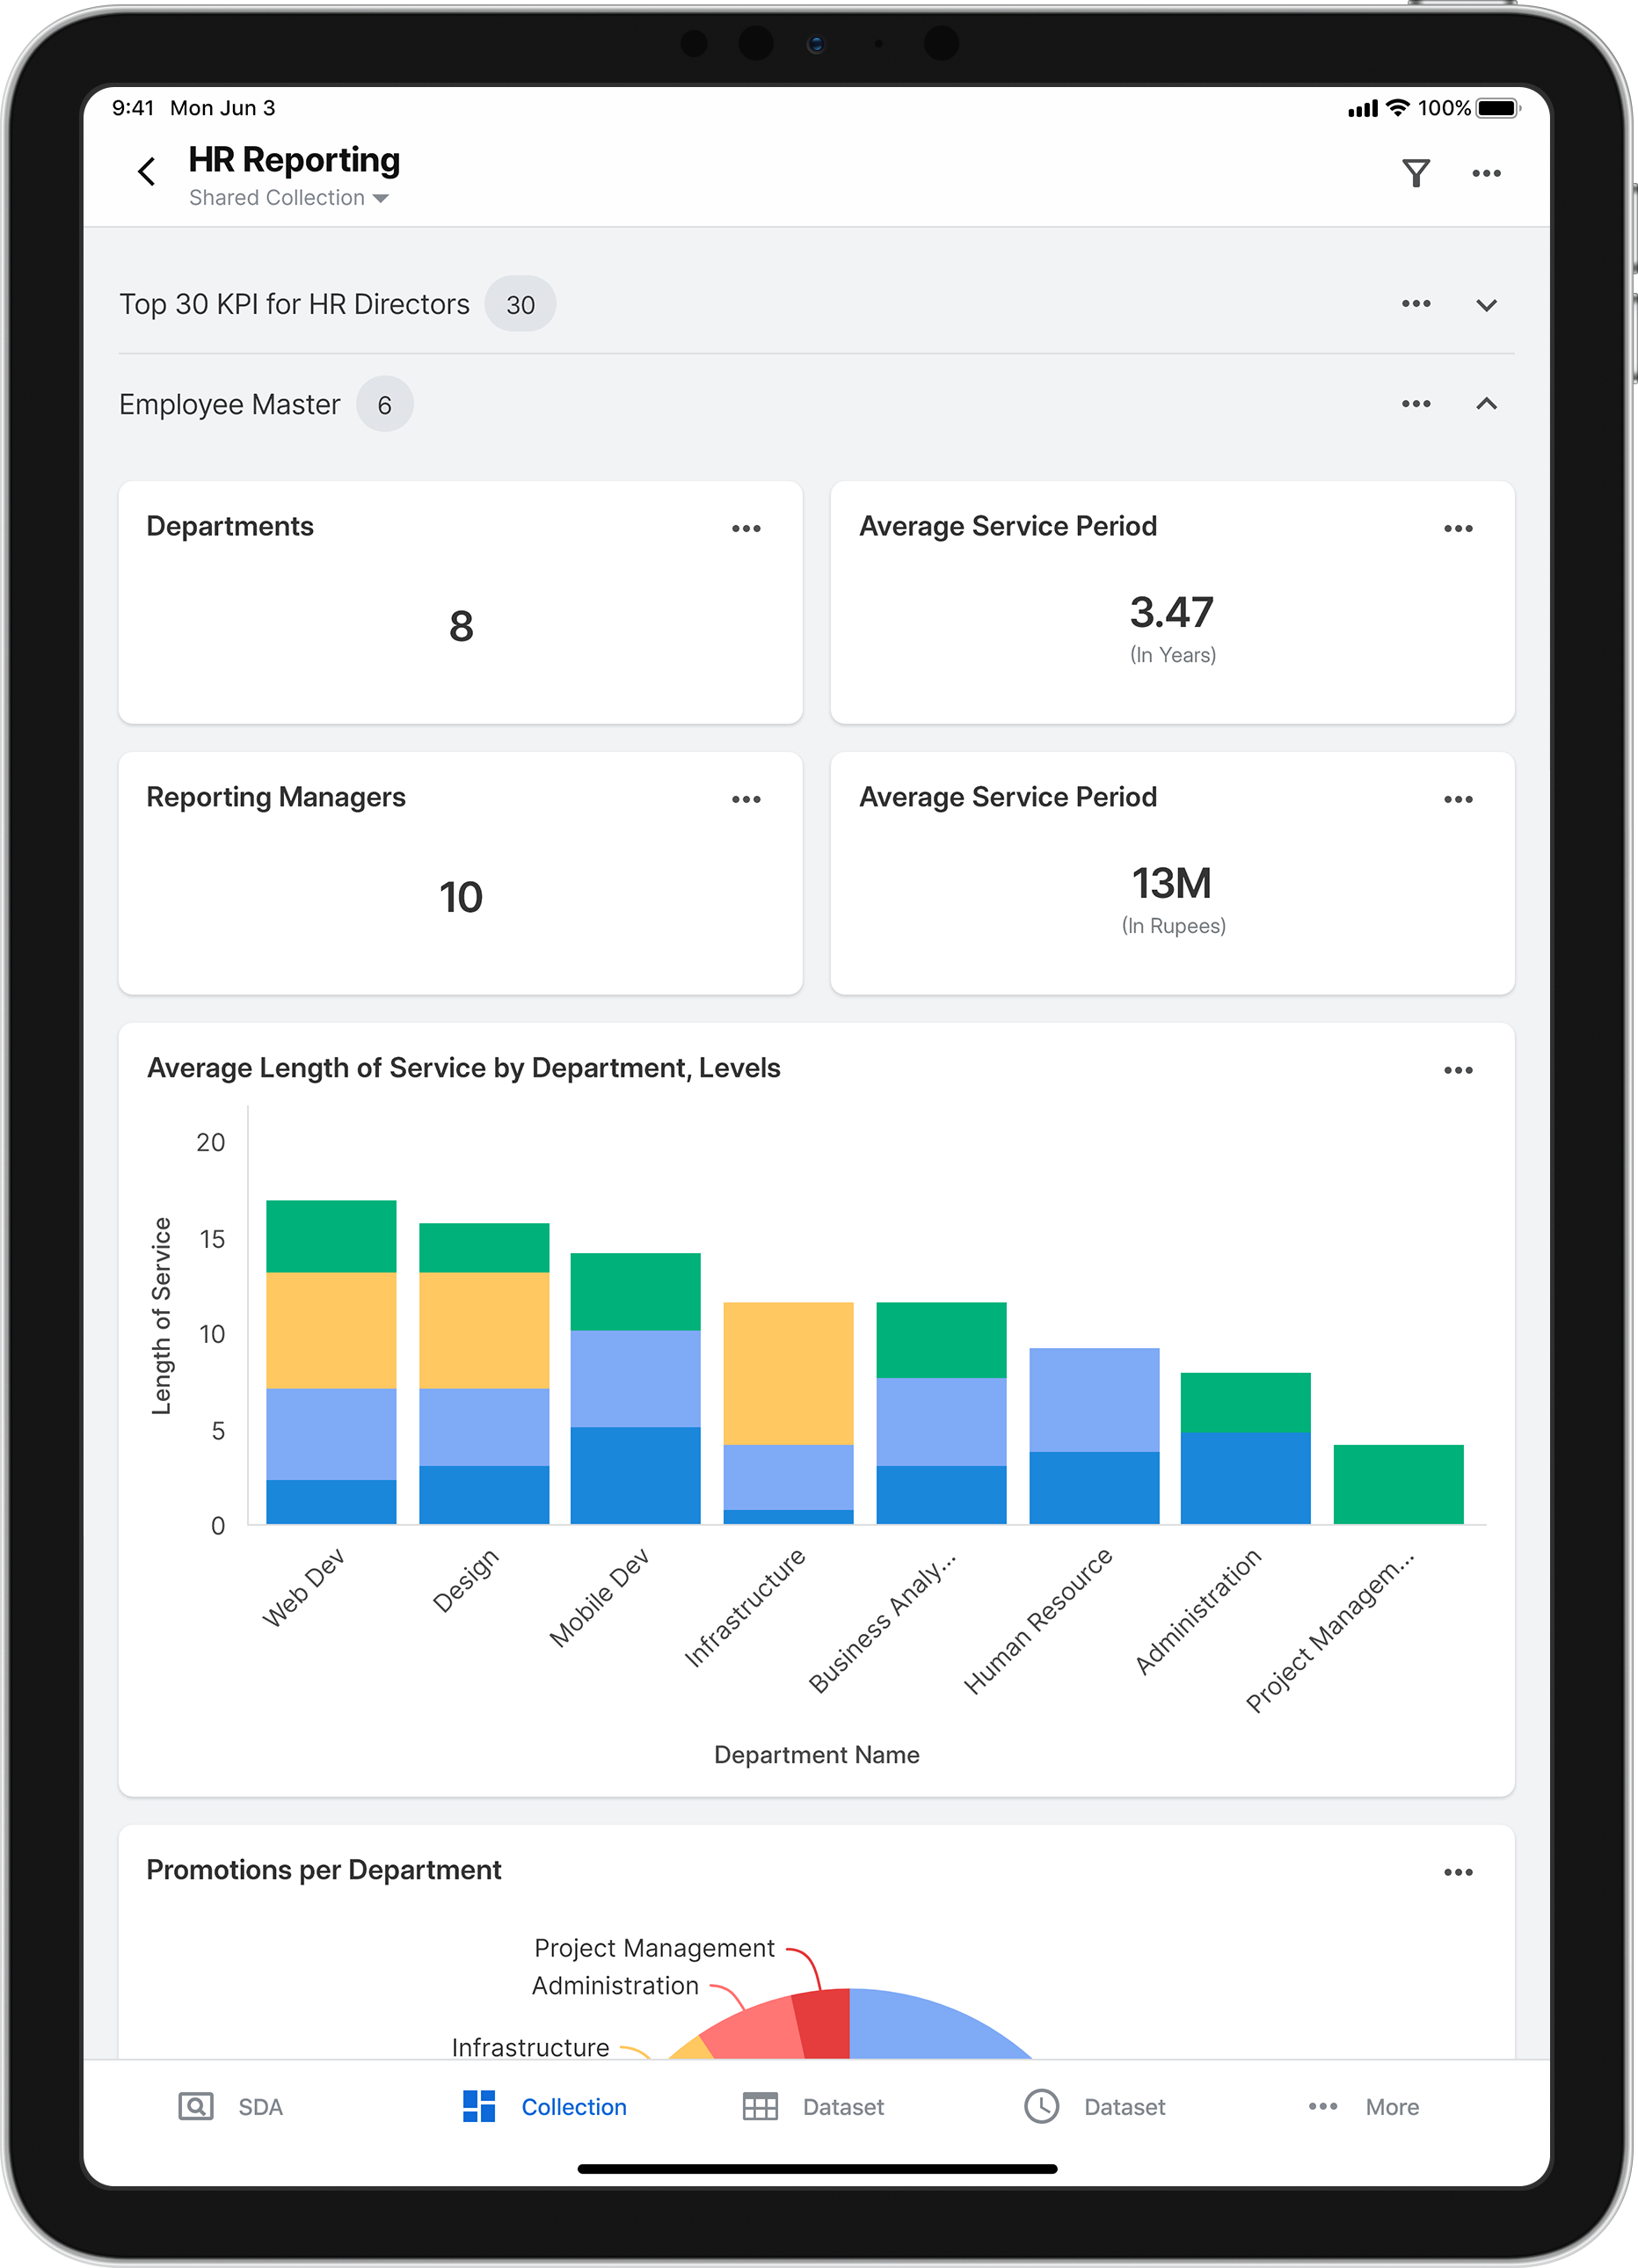Click the dark red Project Management pie slice

tap(825, 2024)
